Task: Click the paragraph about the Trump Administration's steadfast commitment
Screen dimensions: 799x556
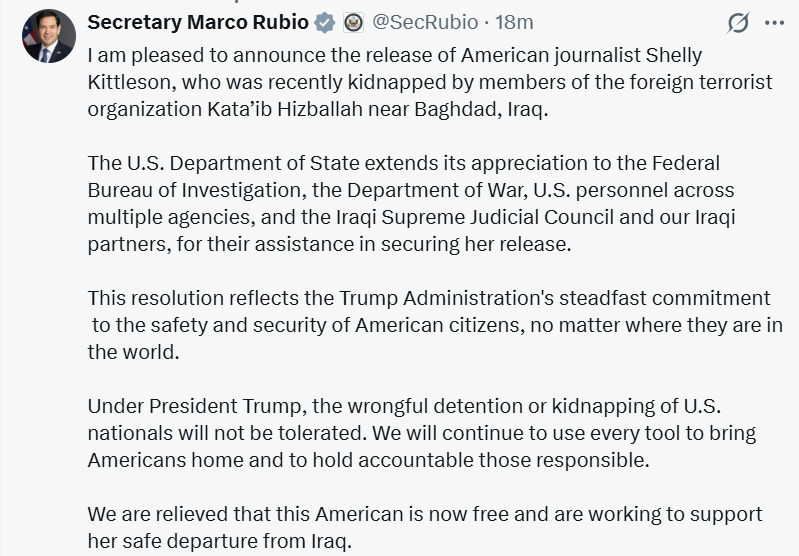Action: 430,324
